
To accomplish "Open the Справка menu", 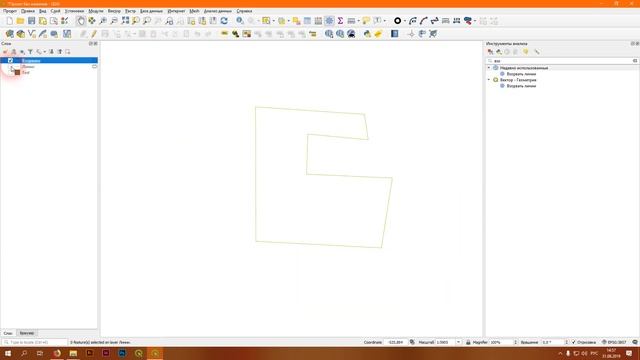I will coord(244,11).
